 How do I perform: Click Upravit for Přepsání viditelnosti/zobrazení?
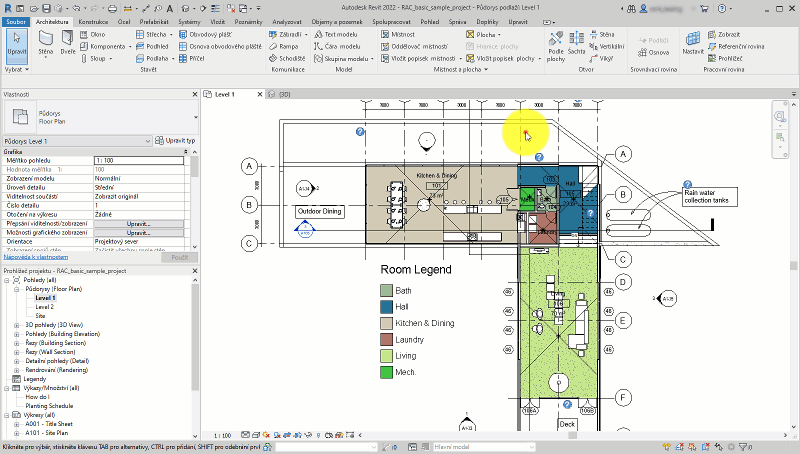pyautogui.click(x=139, y=224)
